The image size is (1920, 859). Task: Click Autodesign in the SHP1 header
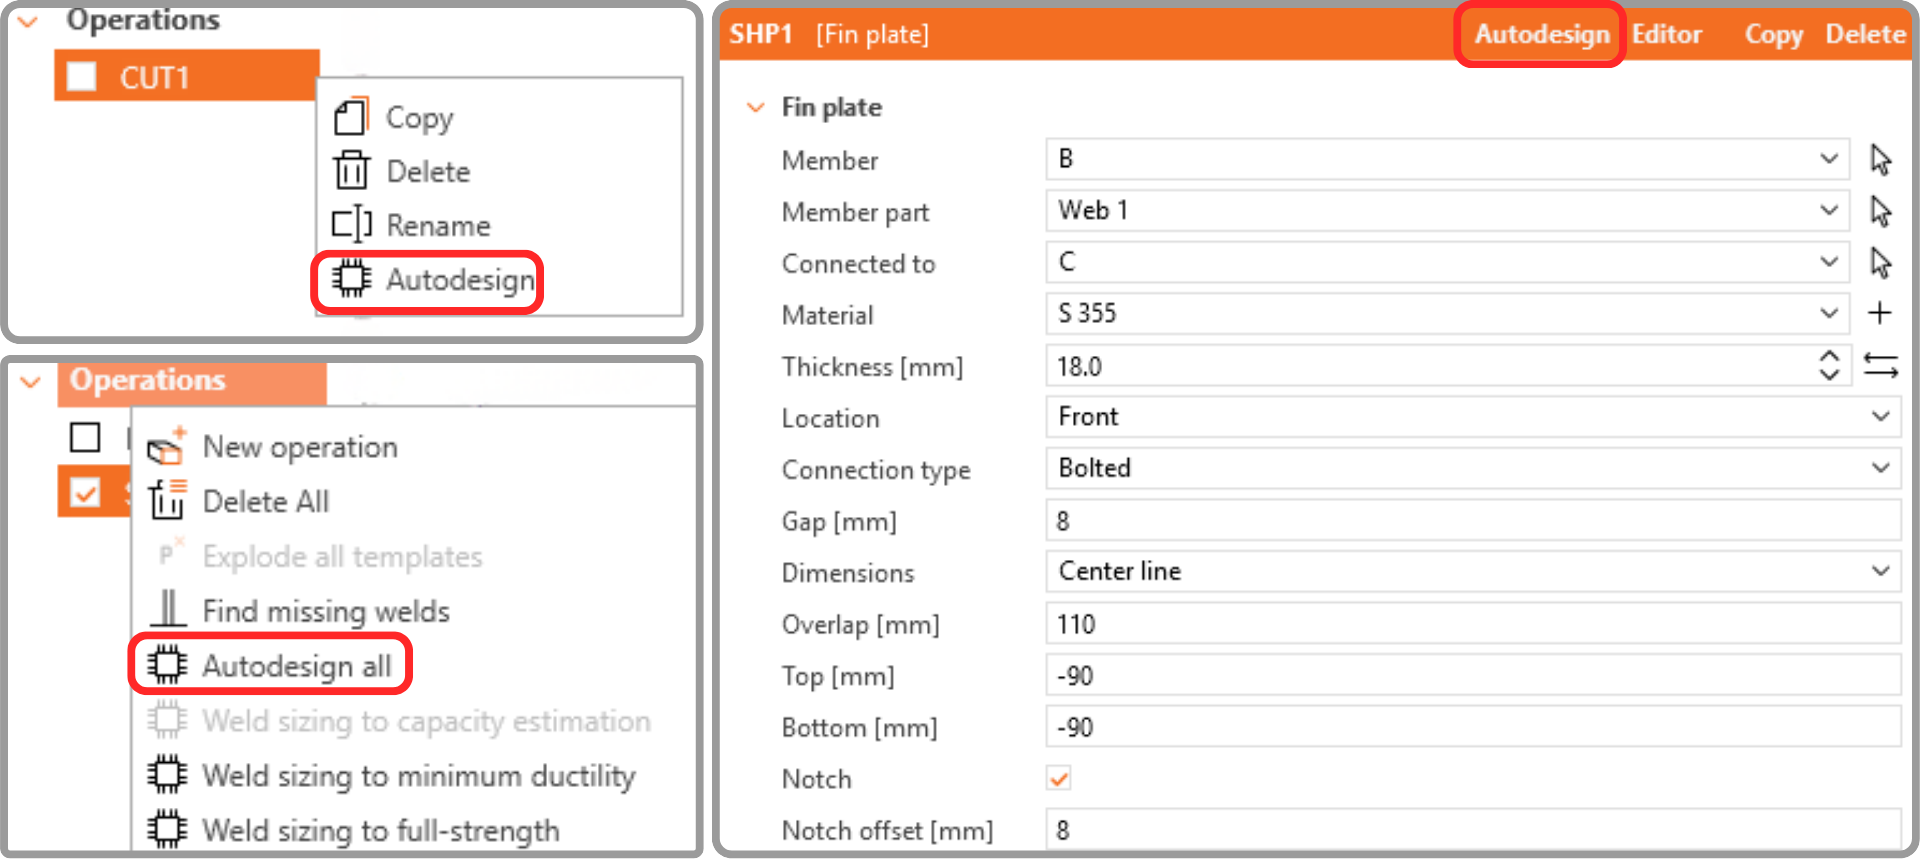1541,34
